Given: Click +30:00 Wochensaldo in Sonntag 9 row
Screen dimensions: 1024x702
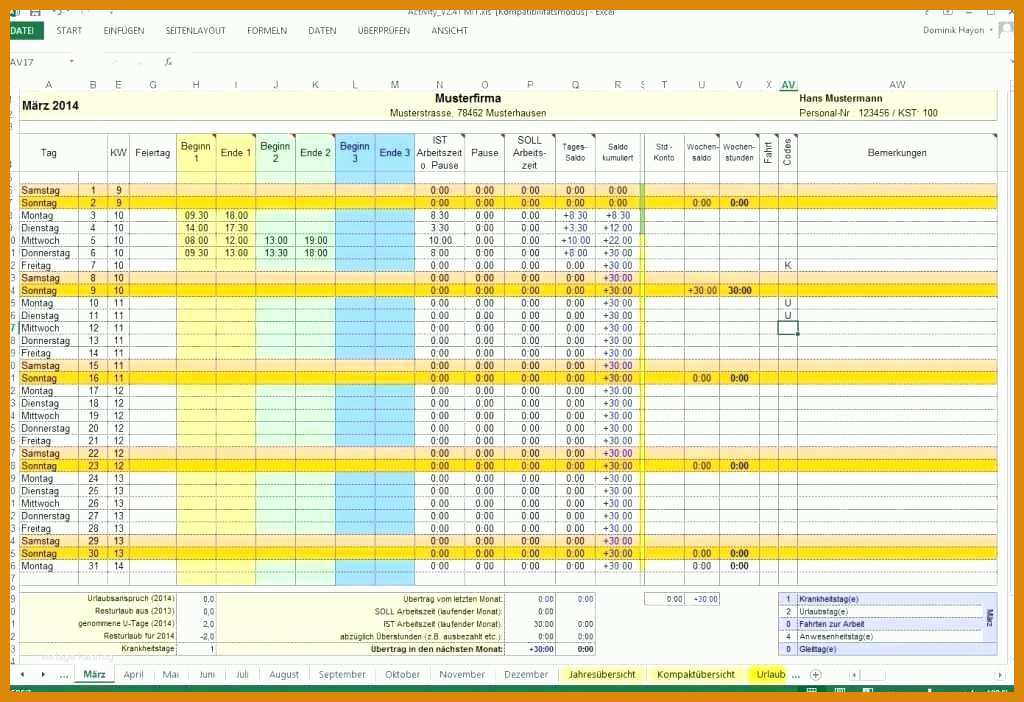Looking at the screenshot, I should pyautogui.click(x=702, y=291).
